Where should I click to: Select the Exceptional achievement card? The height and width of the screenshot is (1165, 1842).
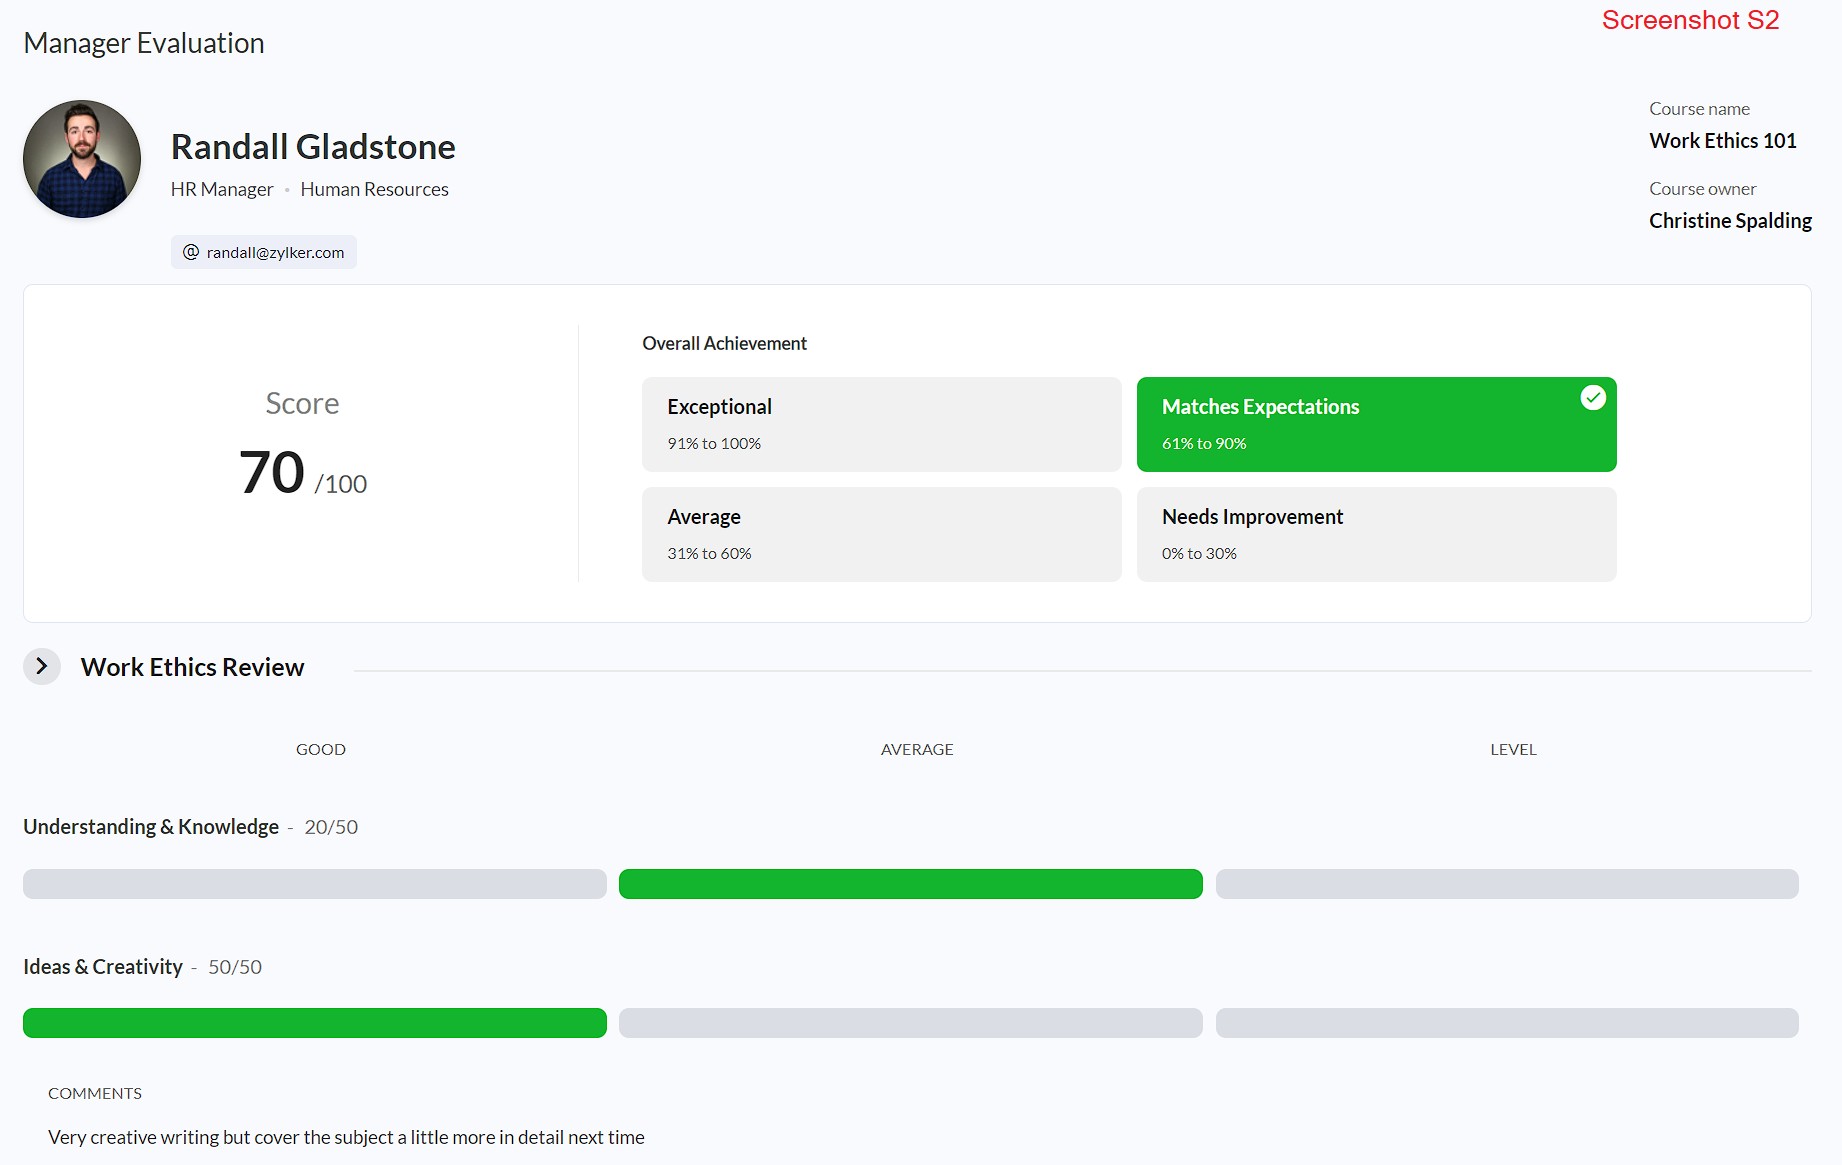tap(881, 424)
